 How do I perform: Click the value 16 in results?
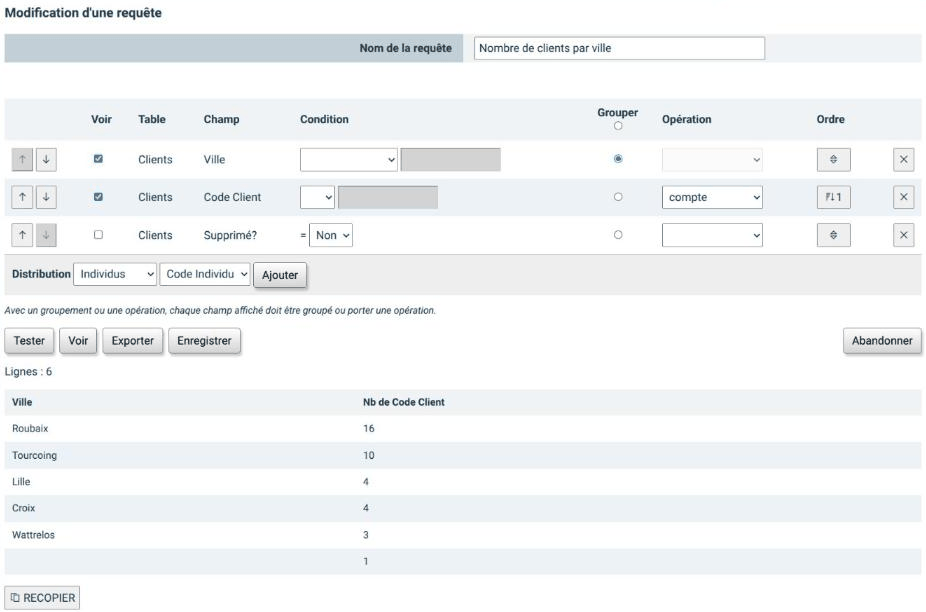[x=369, y=428]
